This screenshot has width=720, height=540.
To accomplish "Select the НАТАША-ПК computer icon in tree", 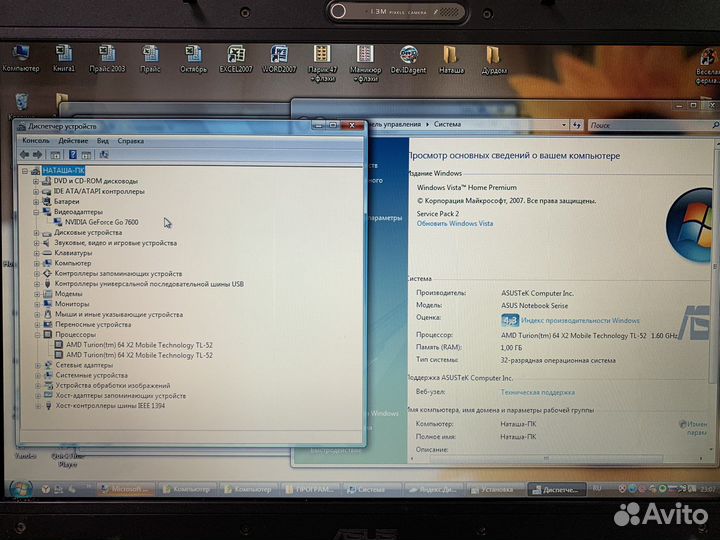I will point(36,171).
